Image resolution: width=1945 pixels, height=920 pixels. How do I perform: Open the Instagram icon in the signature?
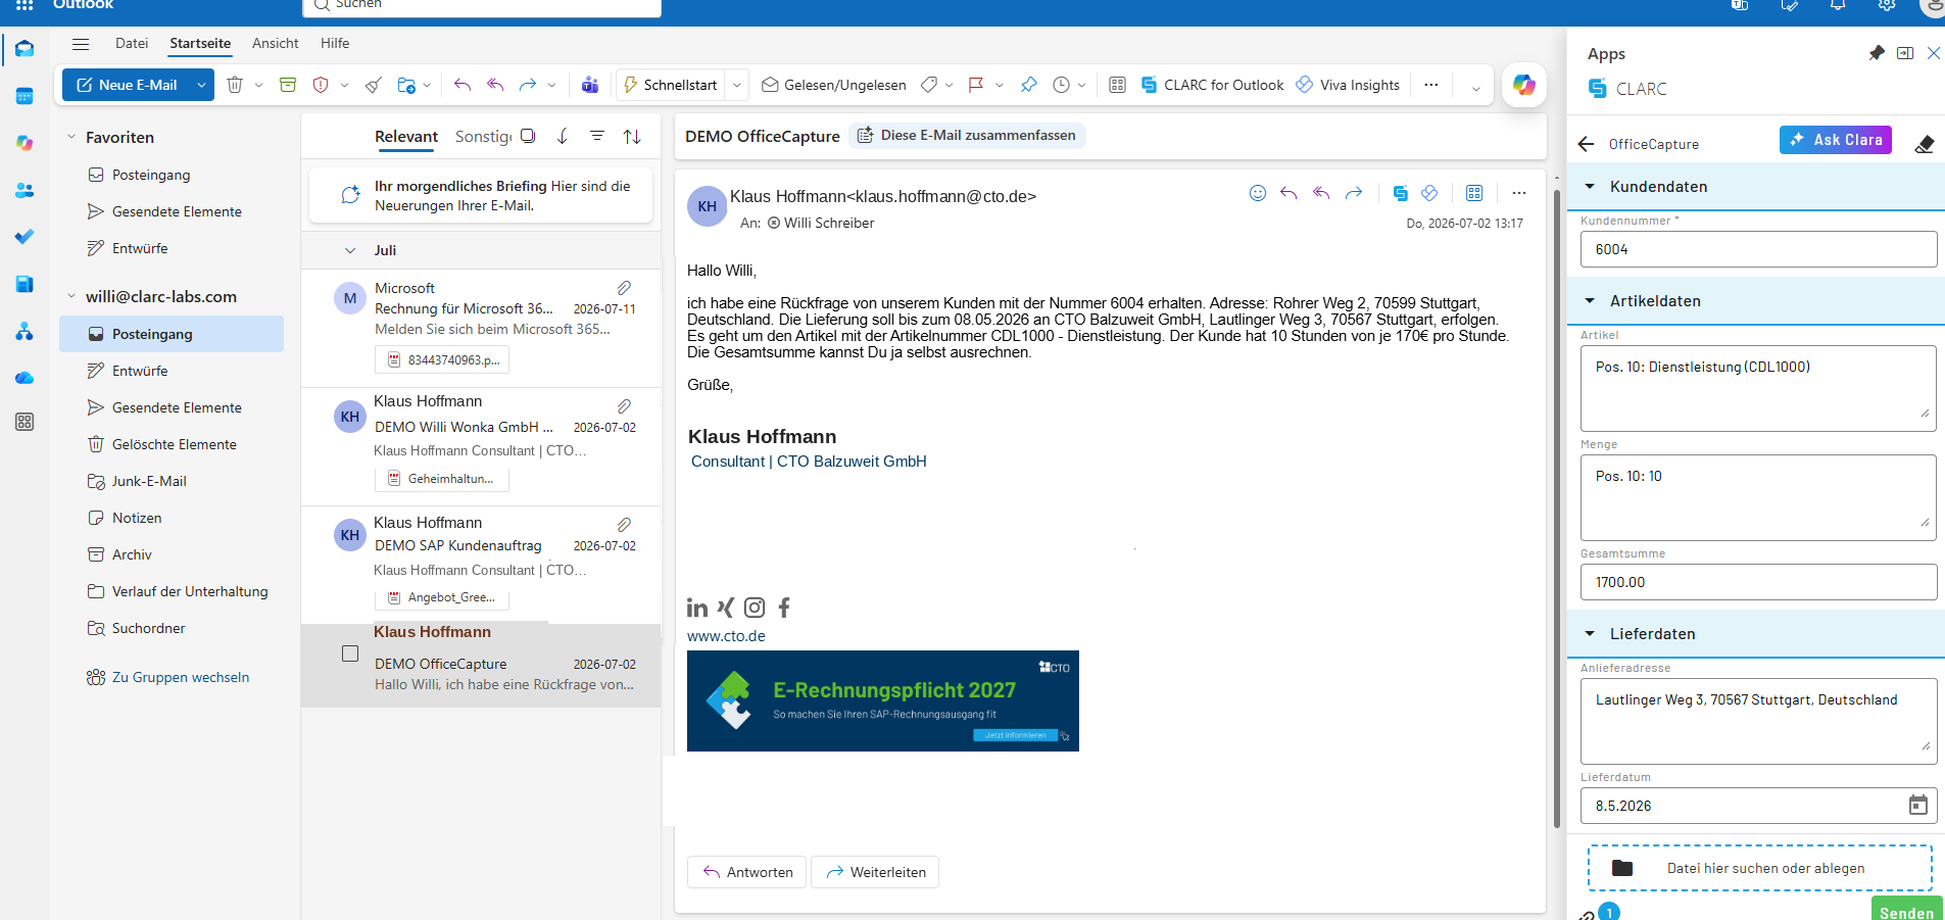[755, 607]
